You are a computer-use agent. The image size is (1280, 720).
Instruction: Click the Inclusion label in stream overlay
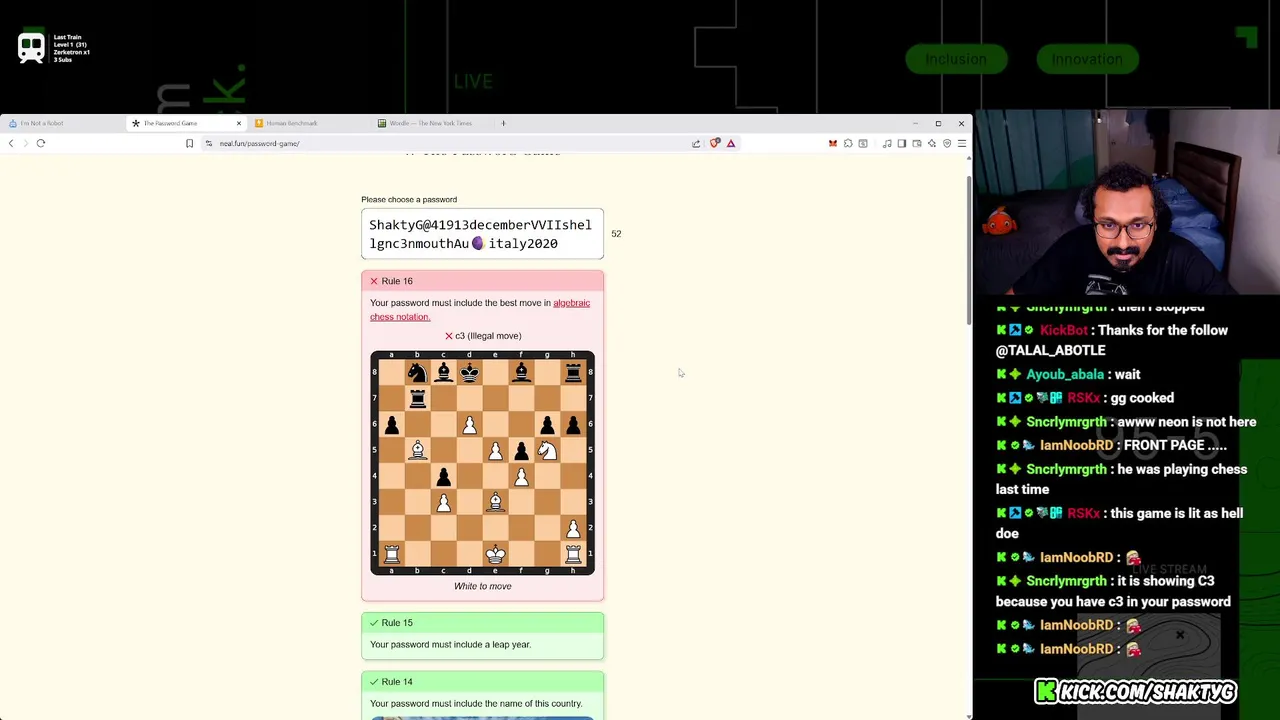pos(956,59)
